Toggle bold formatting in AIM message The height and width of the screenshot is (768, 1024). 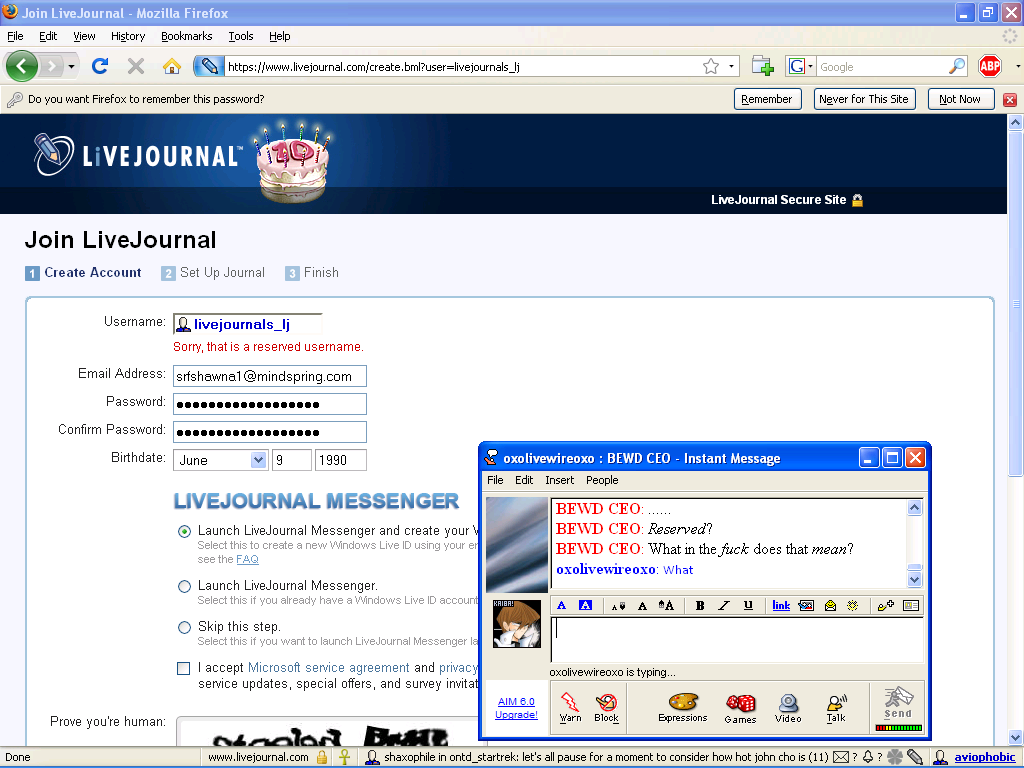pos(700,605)
